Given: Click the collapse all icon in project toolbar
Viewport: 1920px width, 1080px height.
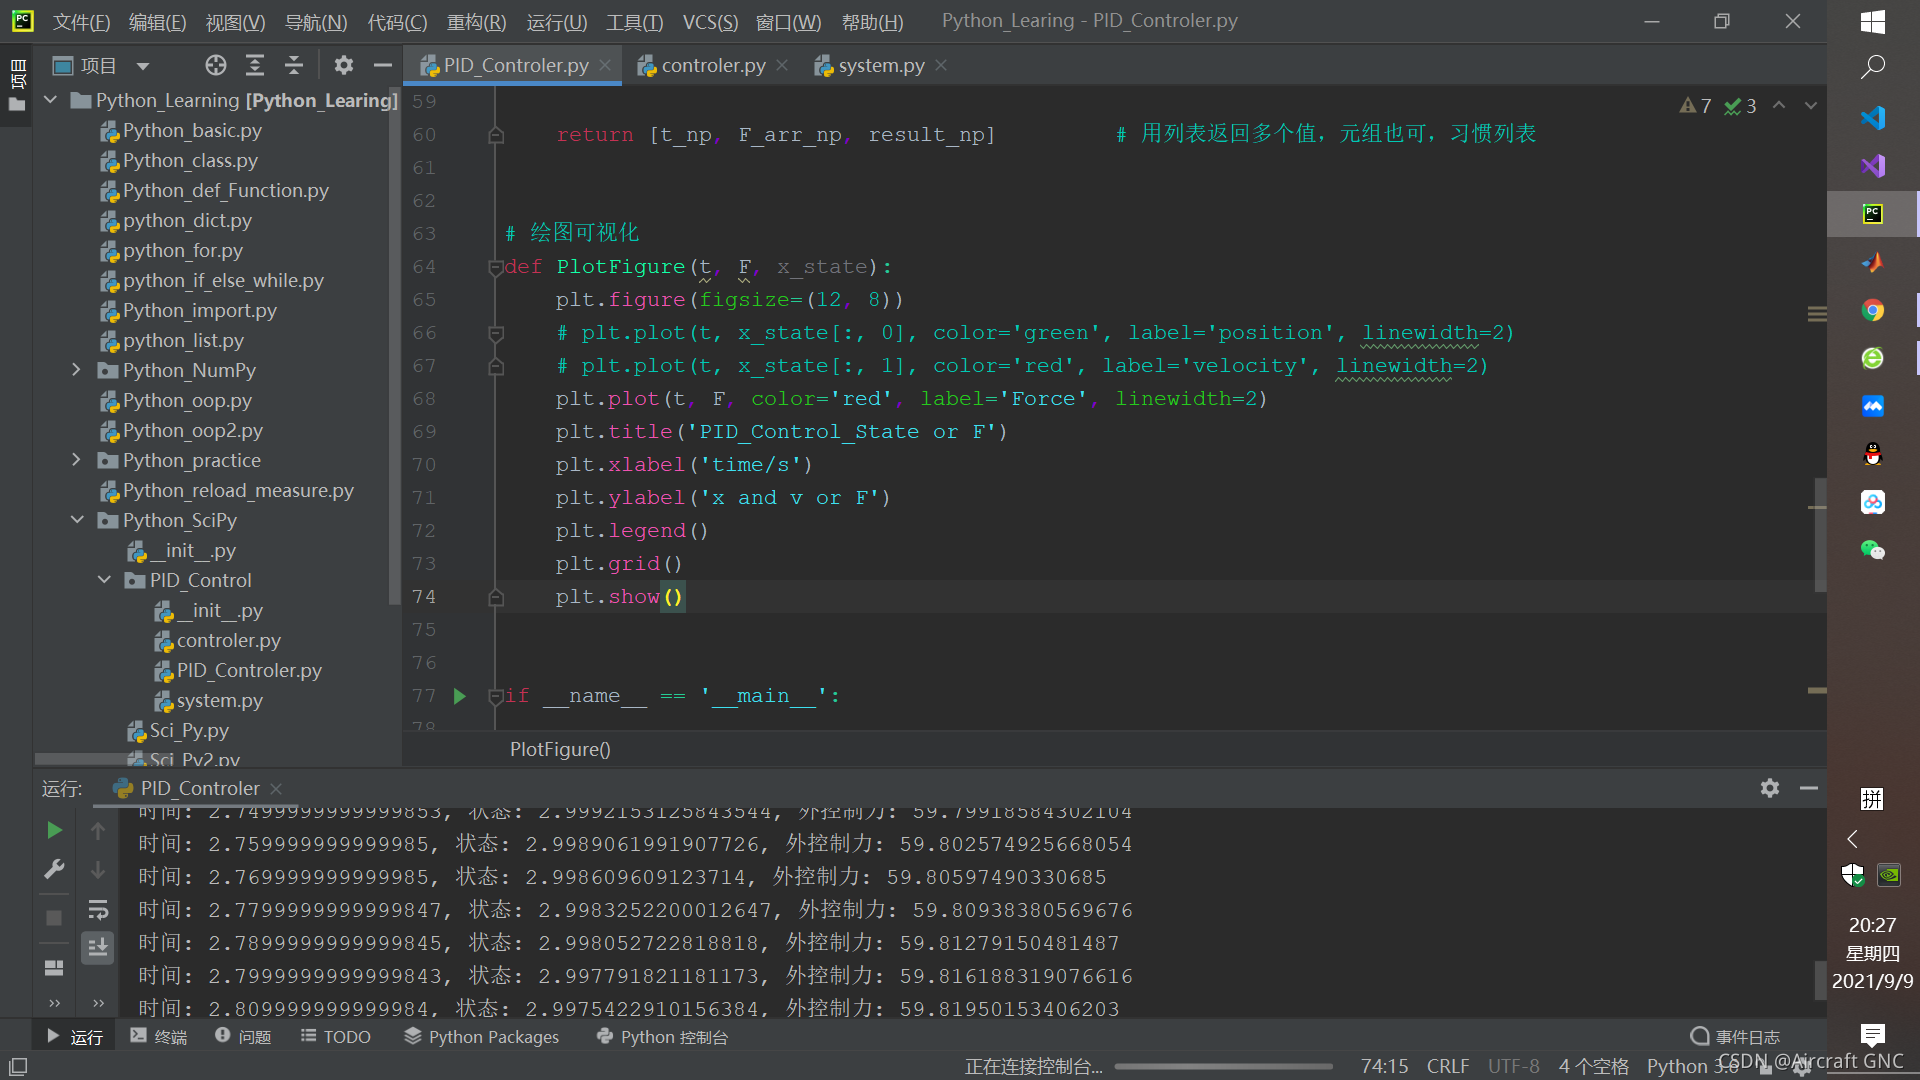Looking at the screenshot, I should pos(294,66).
